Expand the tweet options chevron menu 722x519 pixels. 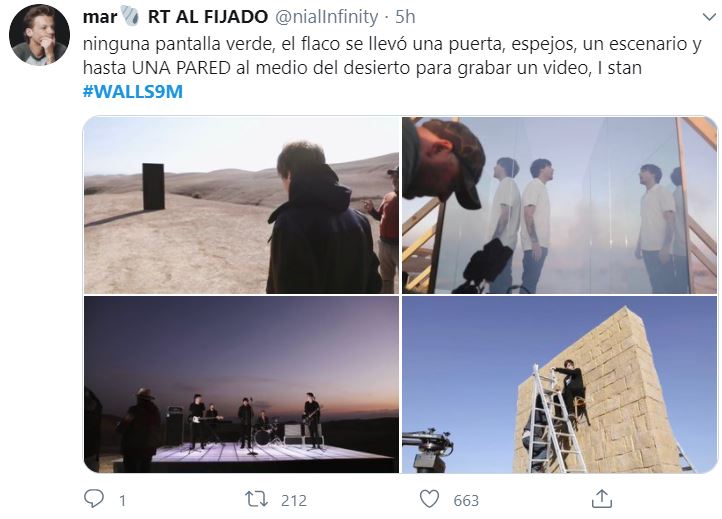(709, 17)
